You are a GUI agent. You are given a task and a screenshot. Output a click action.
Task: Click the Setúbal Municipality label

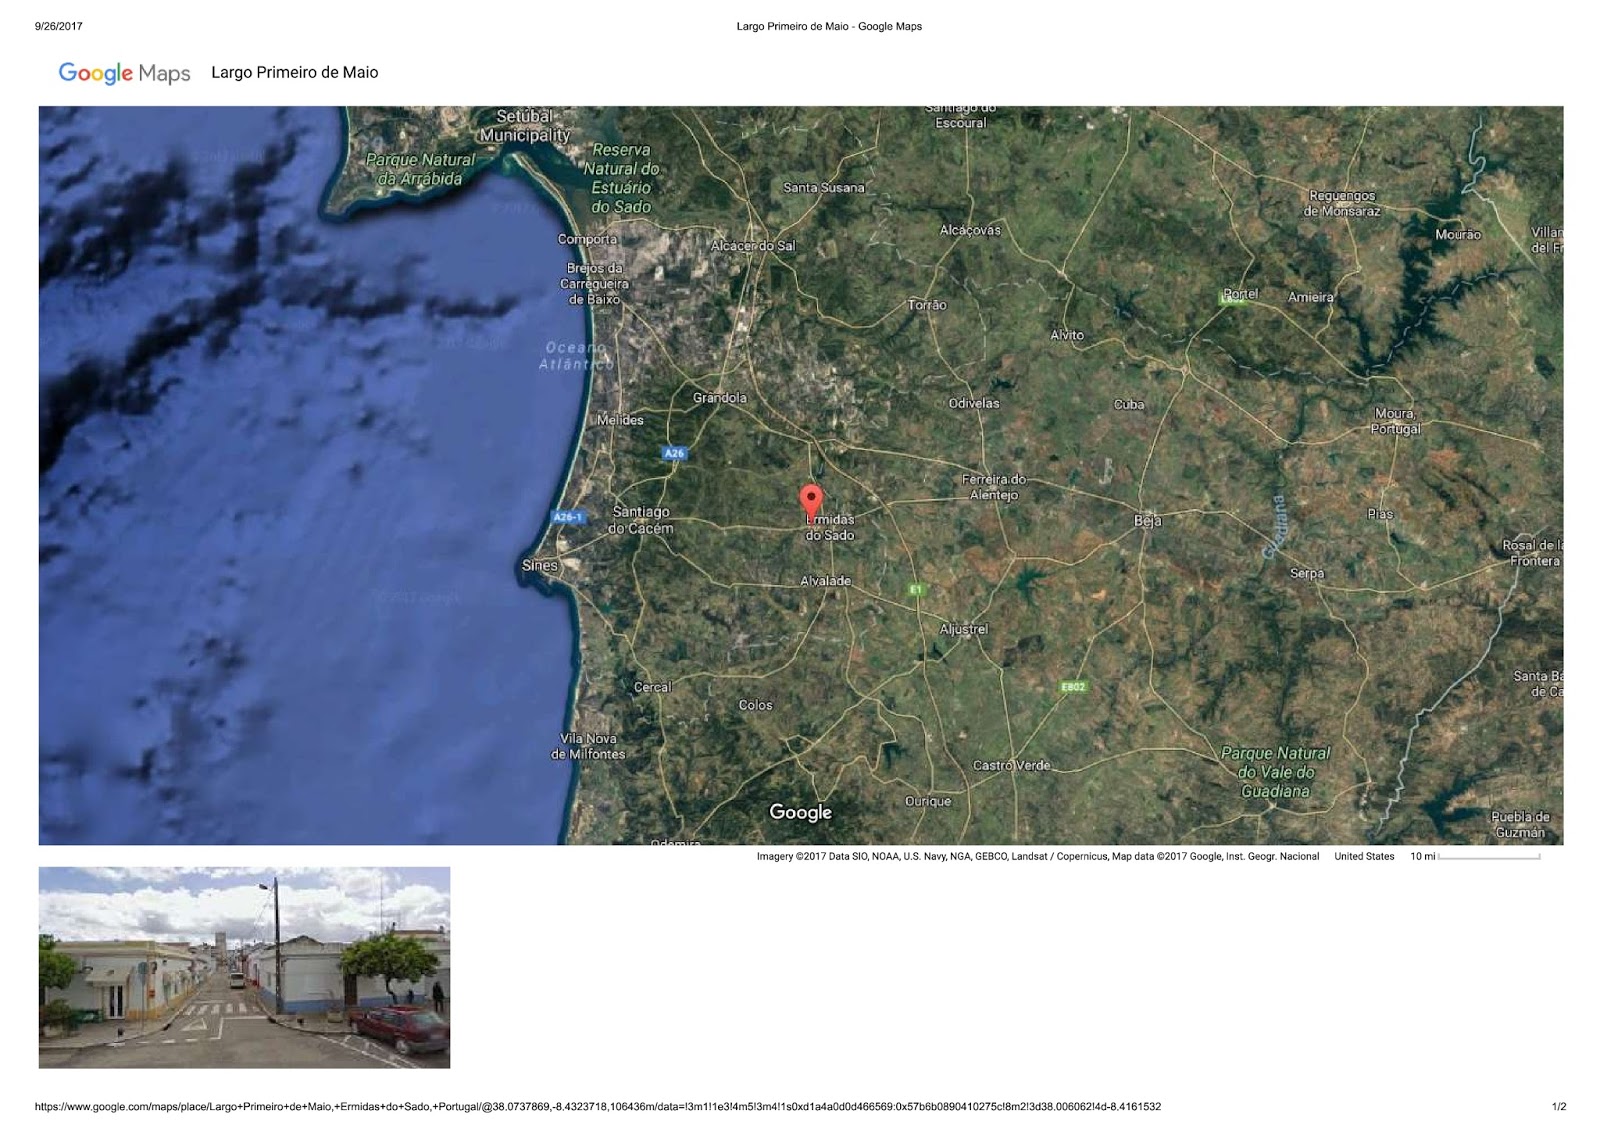tap(525, 126)
